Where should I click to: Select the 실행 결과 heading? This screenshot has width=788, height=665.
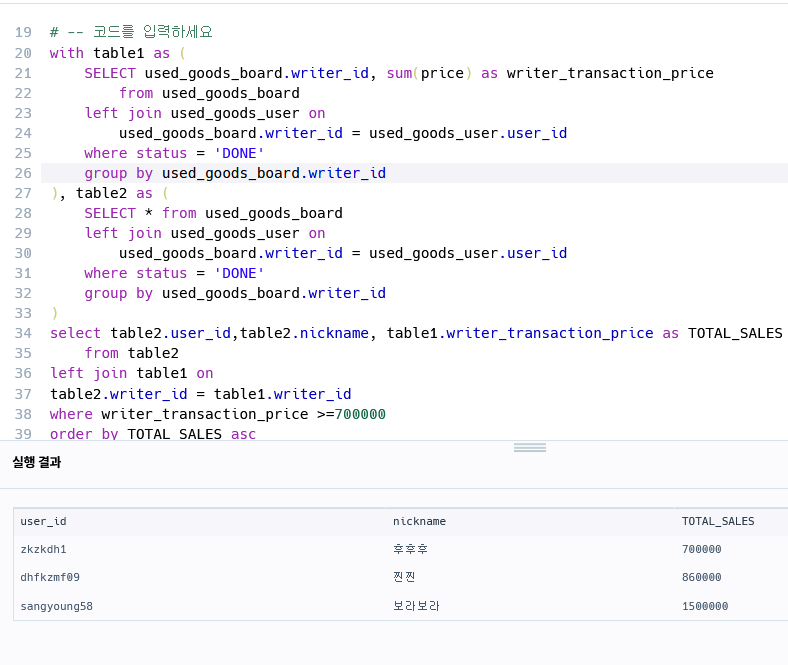click(x=37, y=462)
